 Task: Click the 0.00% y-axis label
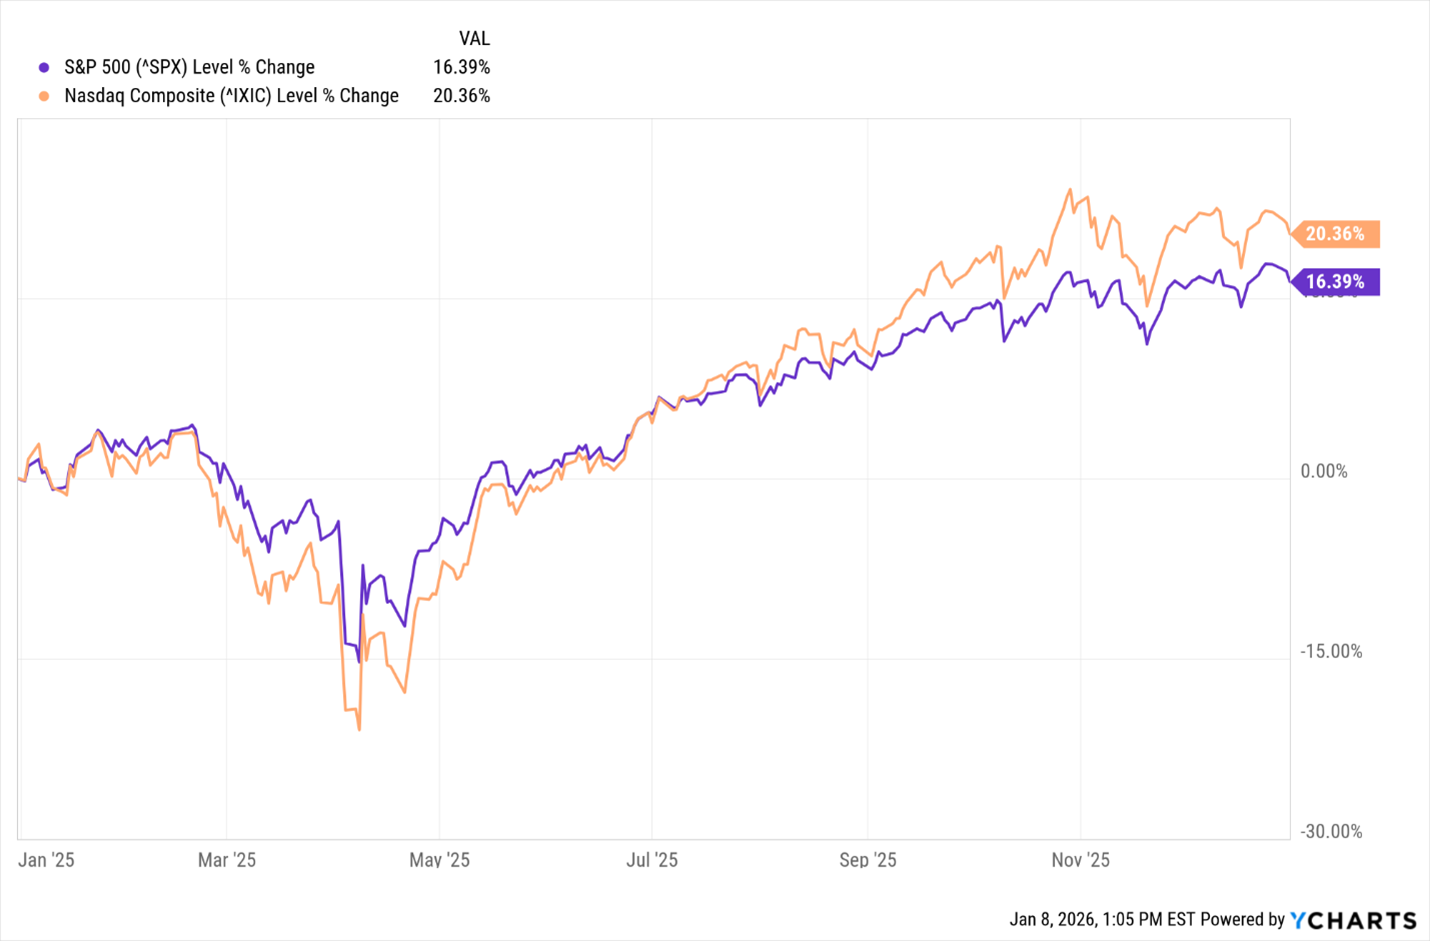pos(1324,471)
